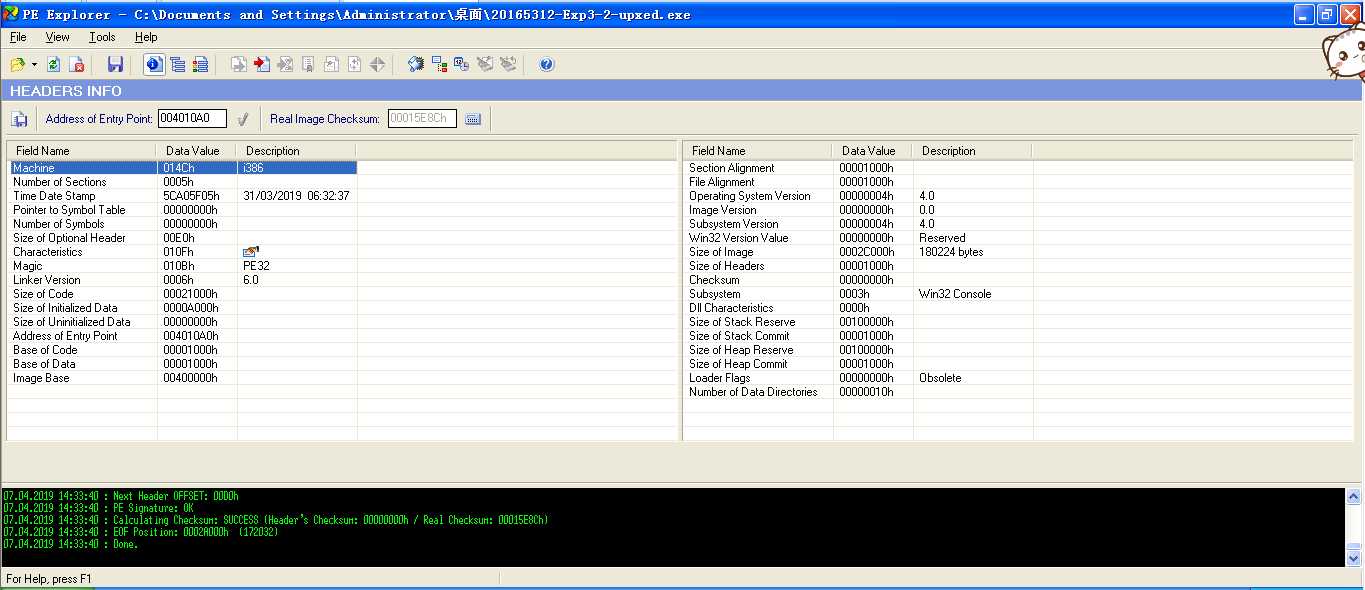Select the Size of Image row
Viewport: 1365px width, 590px height.
[x=859, y=252]
